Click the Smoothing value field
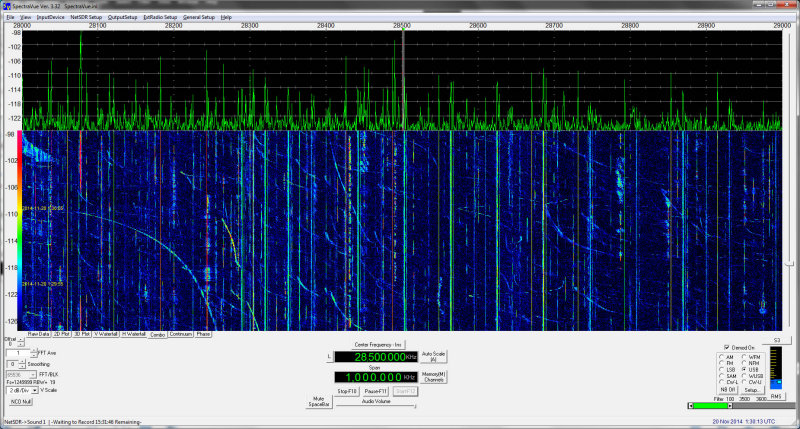Screen dimensions: 800x429 [12, 364]
